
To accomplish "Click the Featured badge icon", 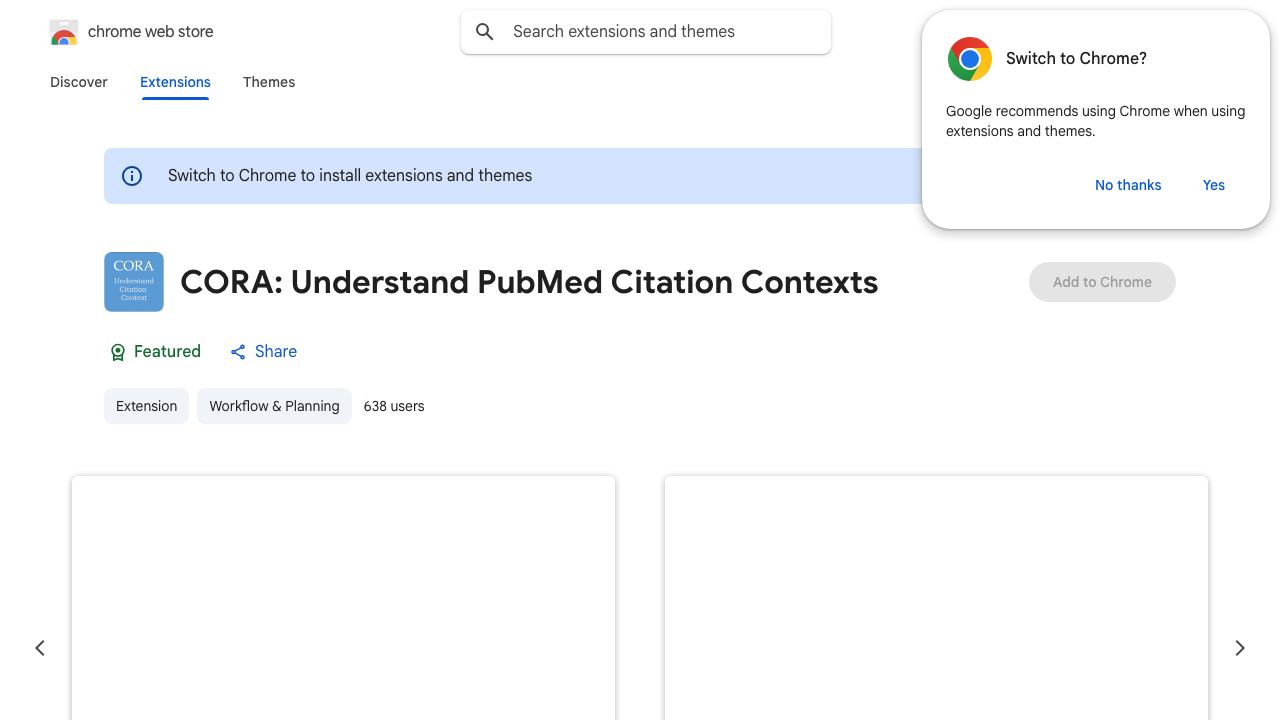I will click(x=118, y=352).
